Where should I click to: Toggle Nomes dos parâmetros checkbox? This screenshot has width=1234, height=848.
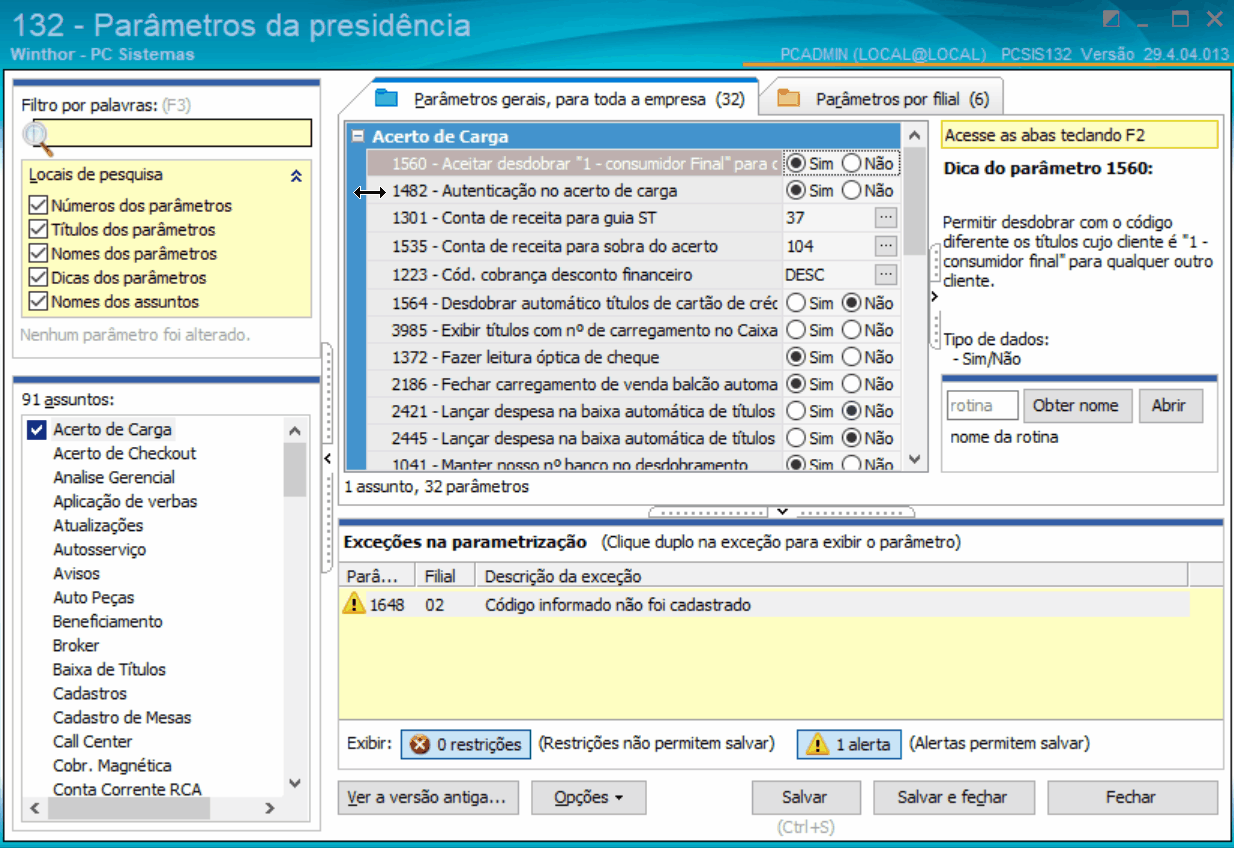click(39, 253)
